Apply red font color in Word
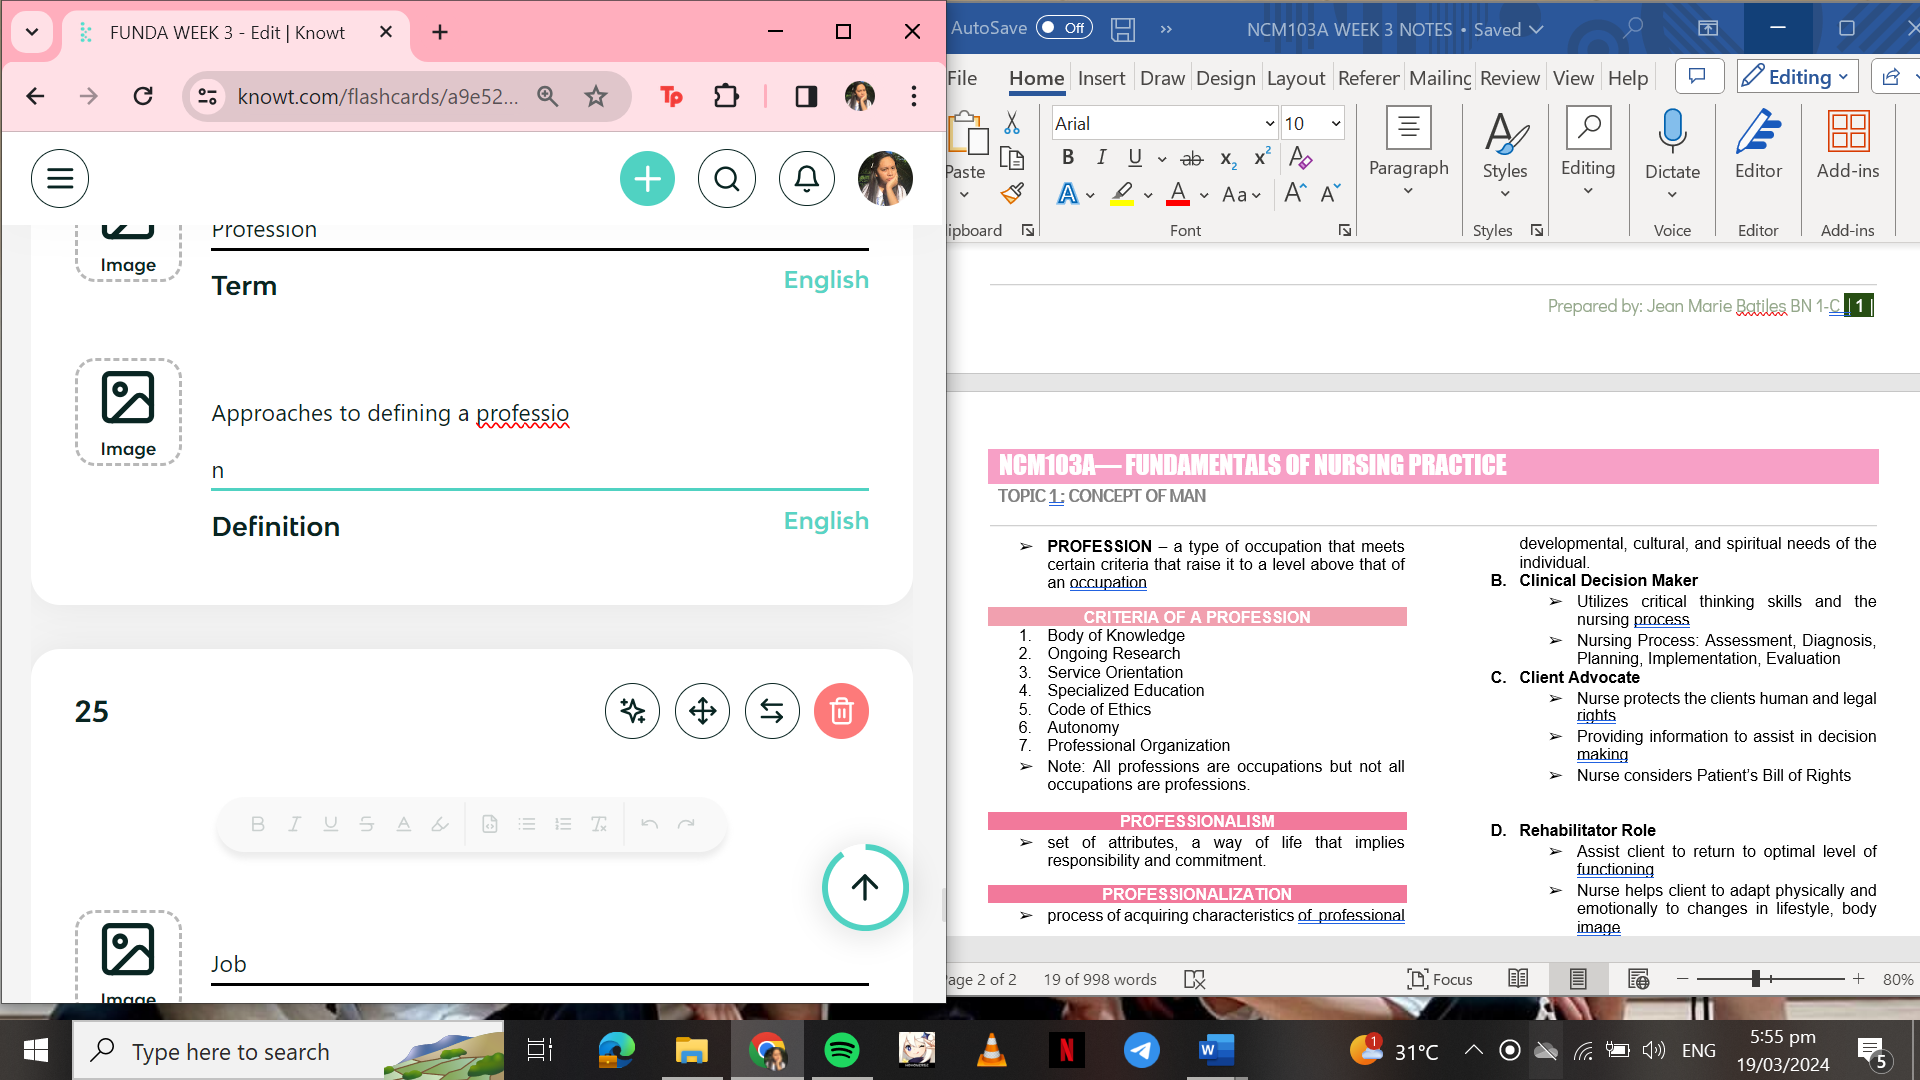This screenshot has width=1920, height=1080. pos(1178,193)
